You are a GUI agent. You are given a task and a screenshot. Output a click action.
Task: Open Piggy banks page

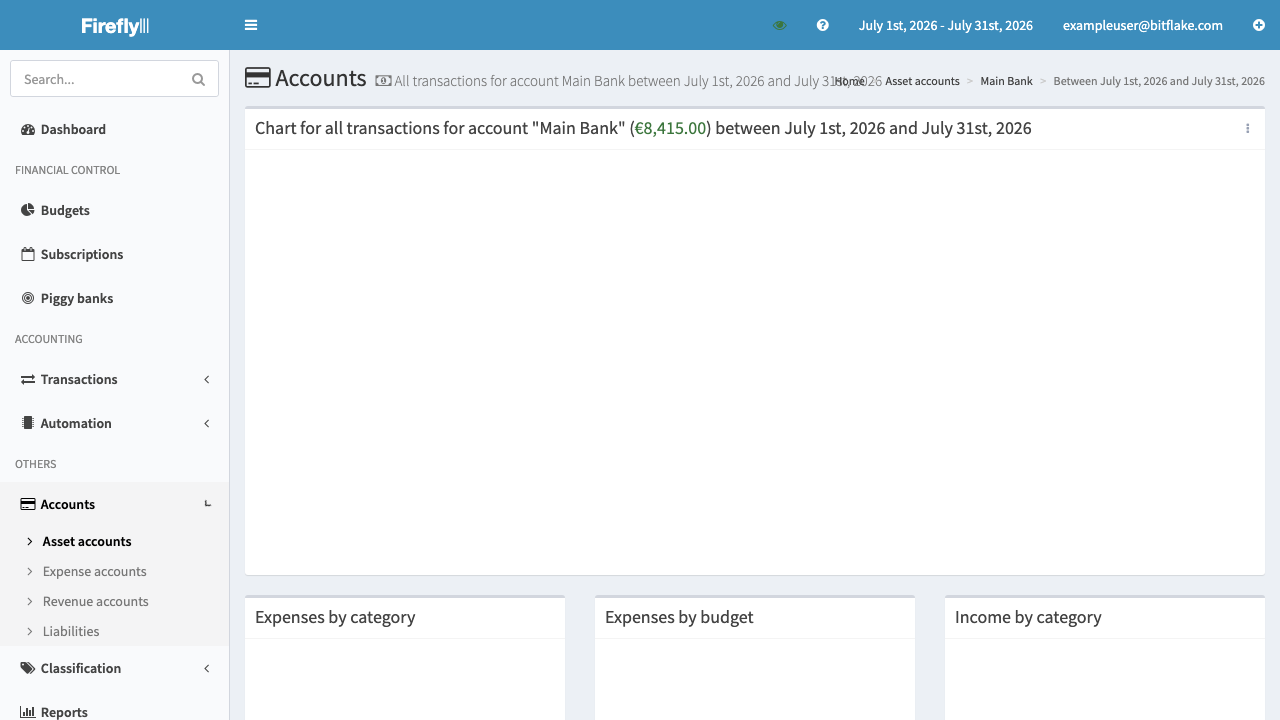pyautogui.click(x=77, y=298)
